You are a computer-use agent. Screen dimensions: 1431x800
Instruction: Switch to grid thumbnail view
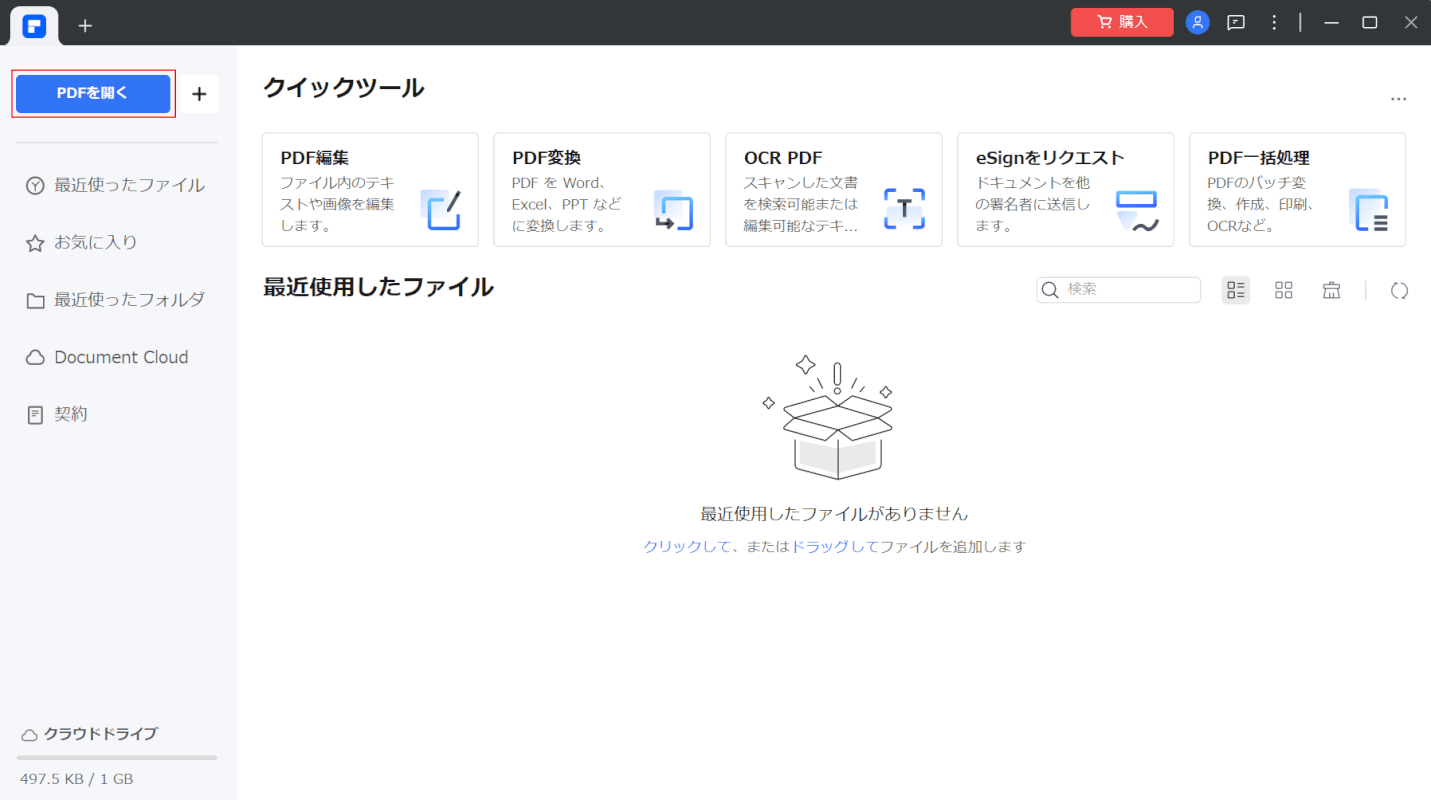click(x=1284, y=290)
